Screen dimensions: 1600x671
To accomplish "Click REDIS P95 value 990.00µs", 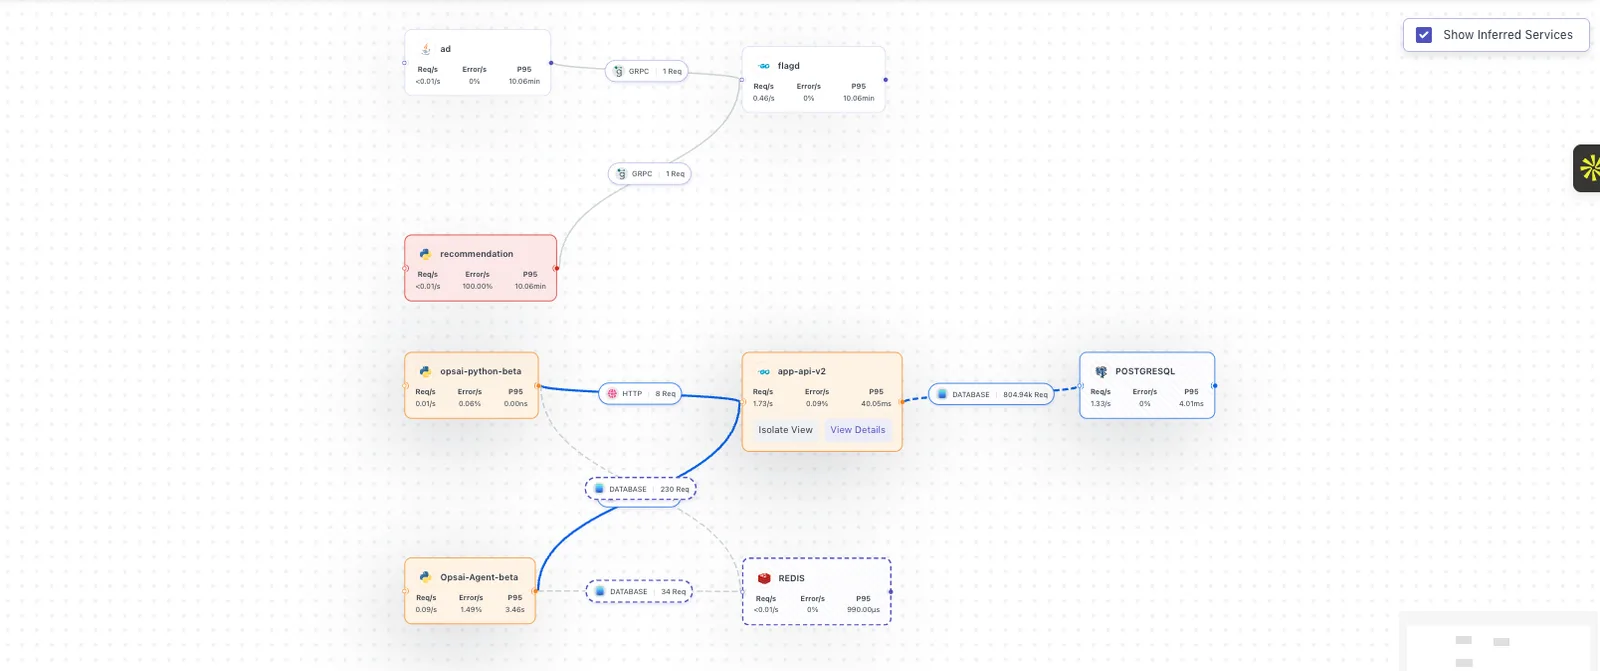I will (864, 609).
